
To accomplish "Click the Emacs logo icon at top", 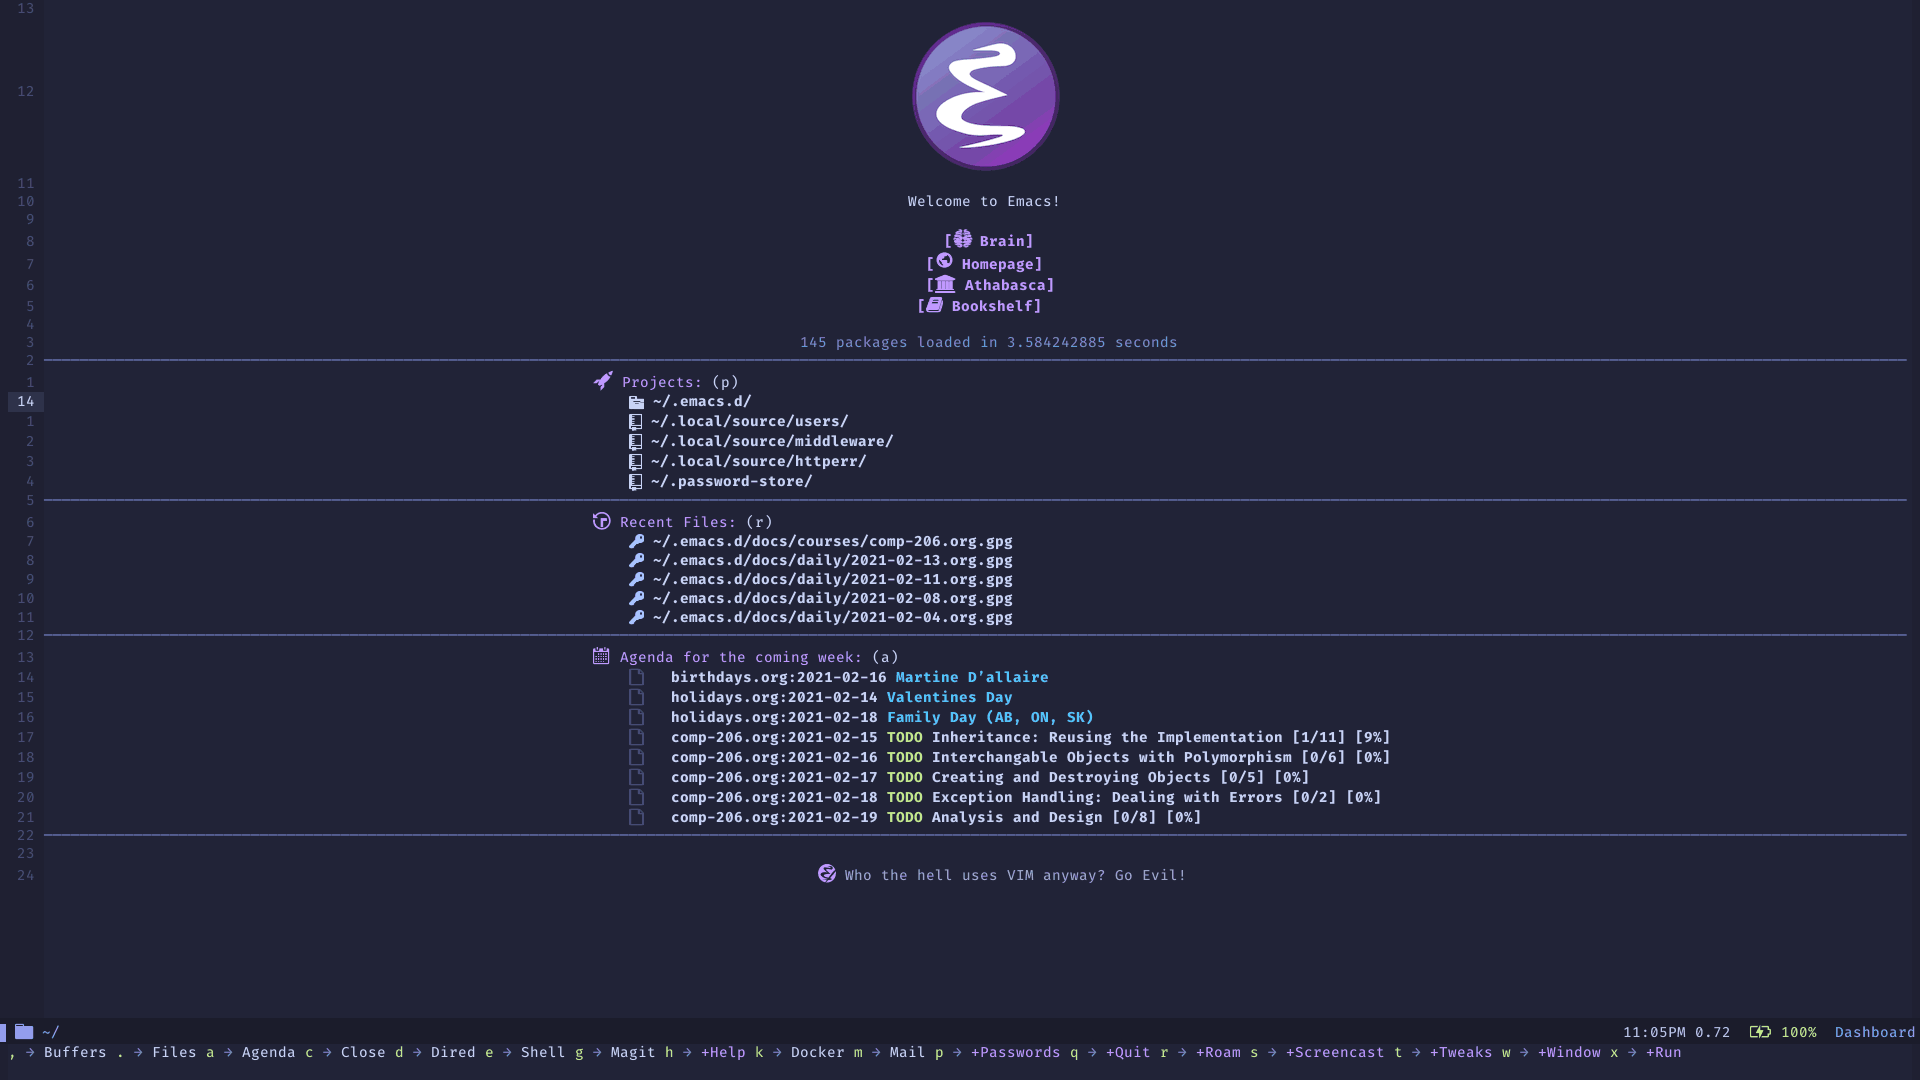I will point(986,98).
